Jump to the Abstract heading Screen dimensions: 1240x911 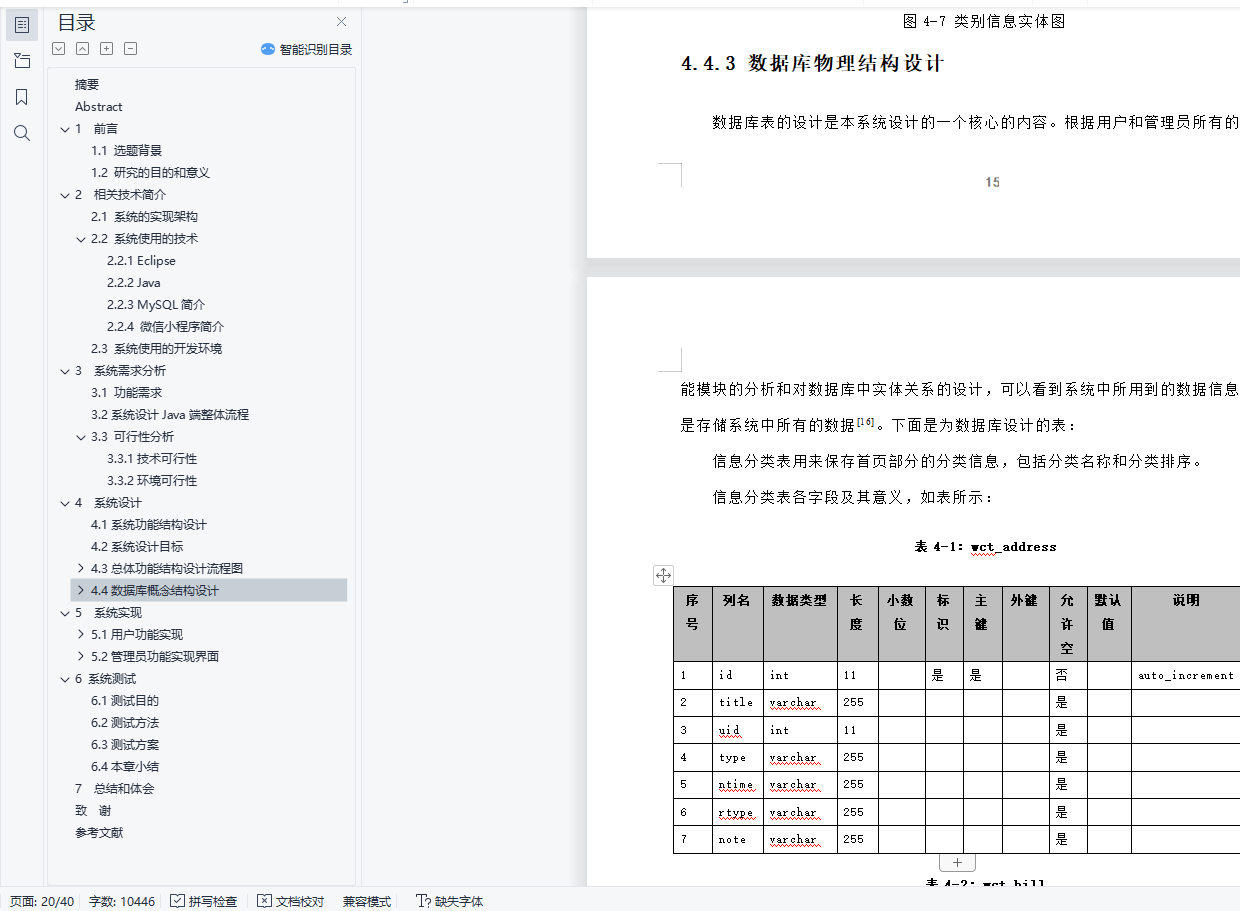(99, 107)
